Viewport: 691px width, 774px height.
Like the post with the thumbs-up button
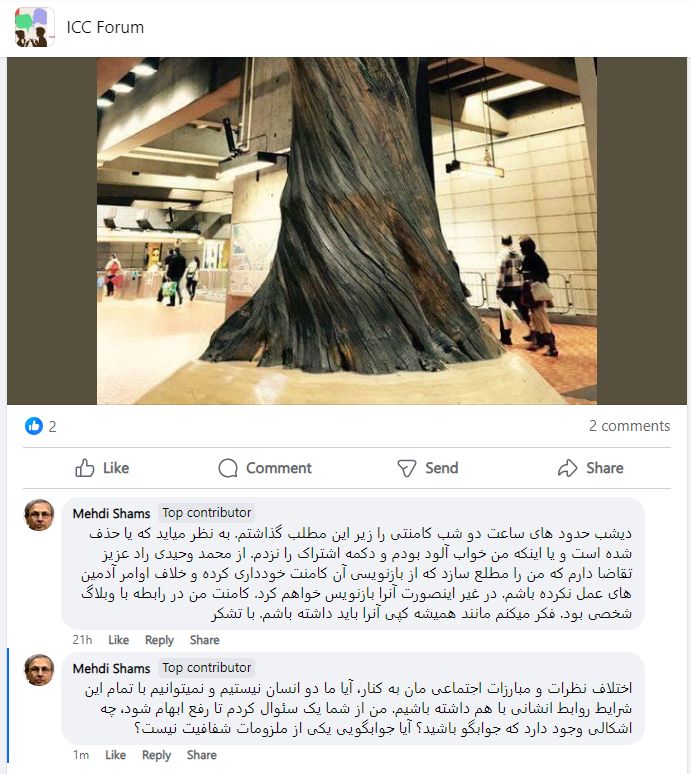tap(102, 468)
